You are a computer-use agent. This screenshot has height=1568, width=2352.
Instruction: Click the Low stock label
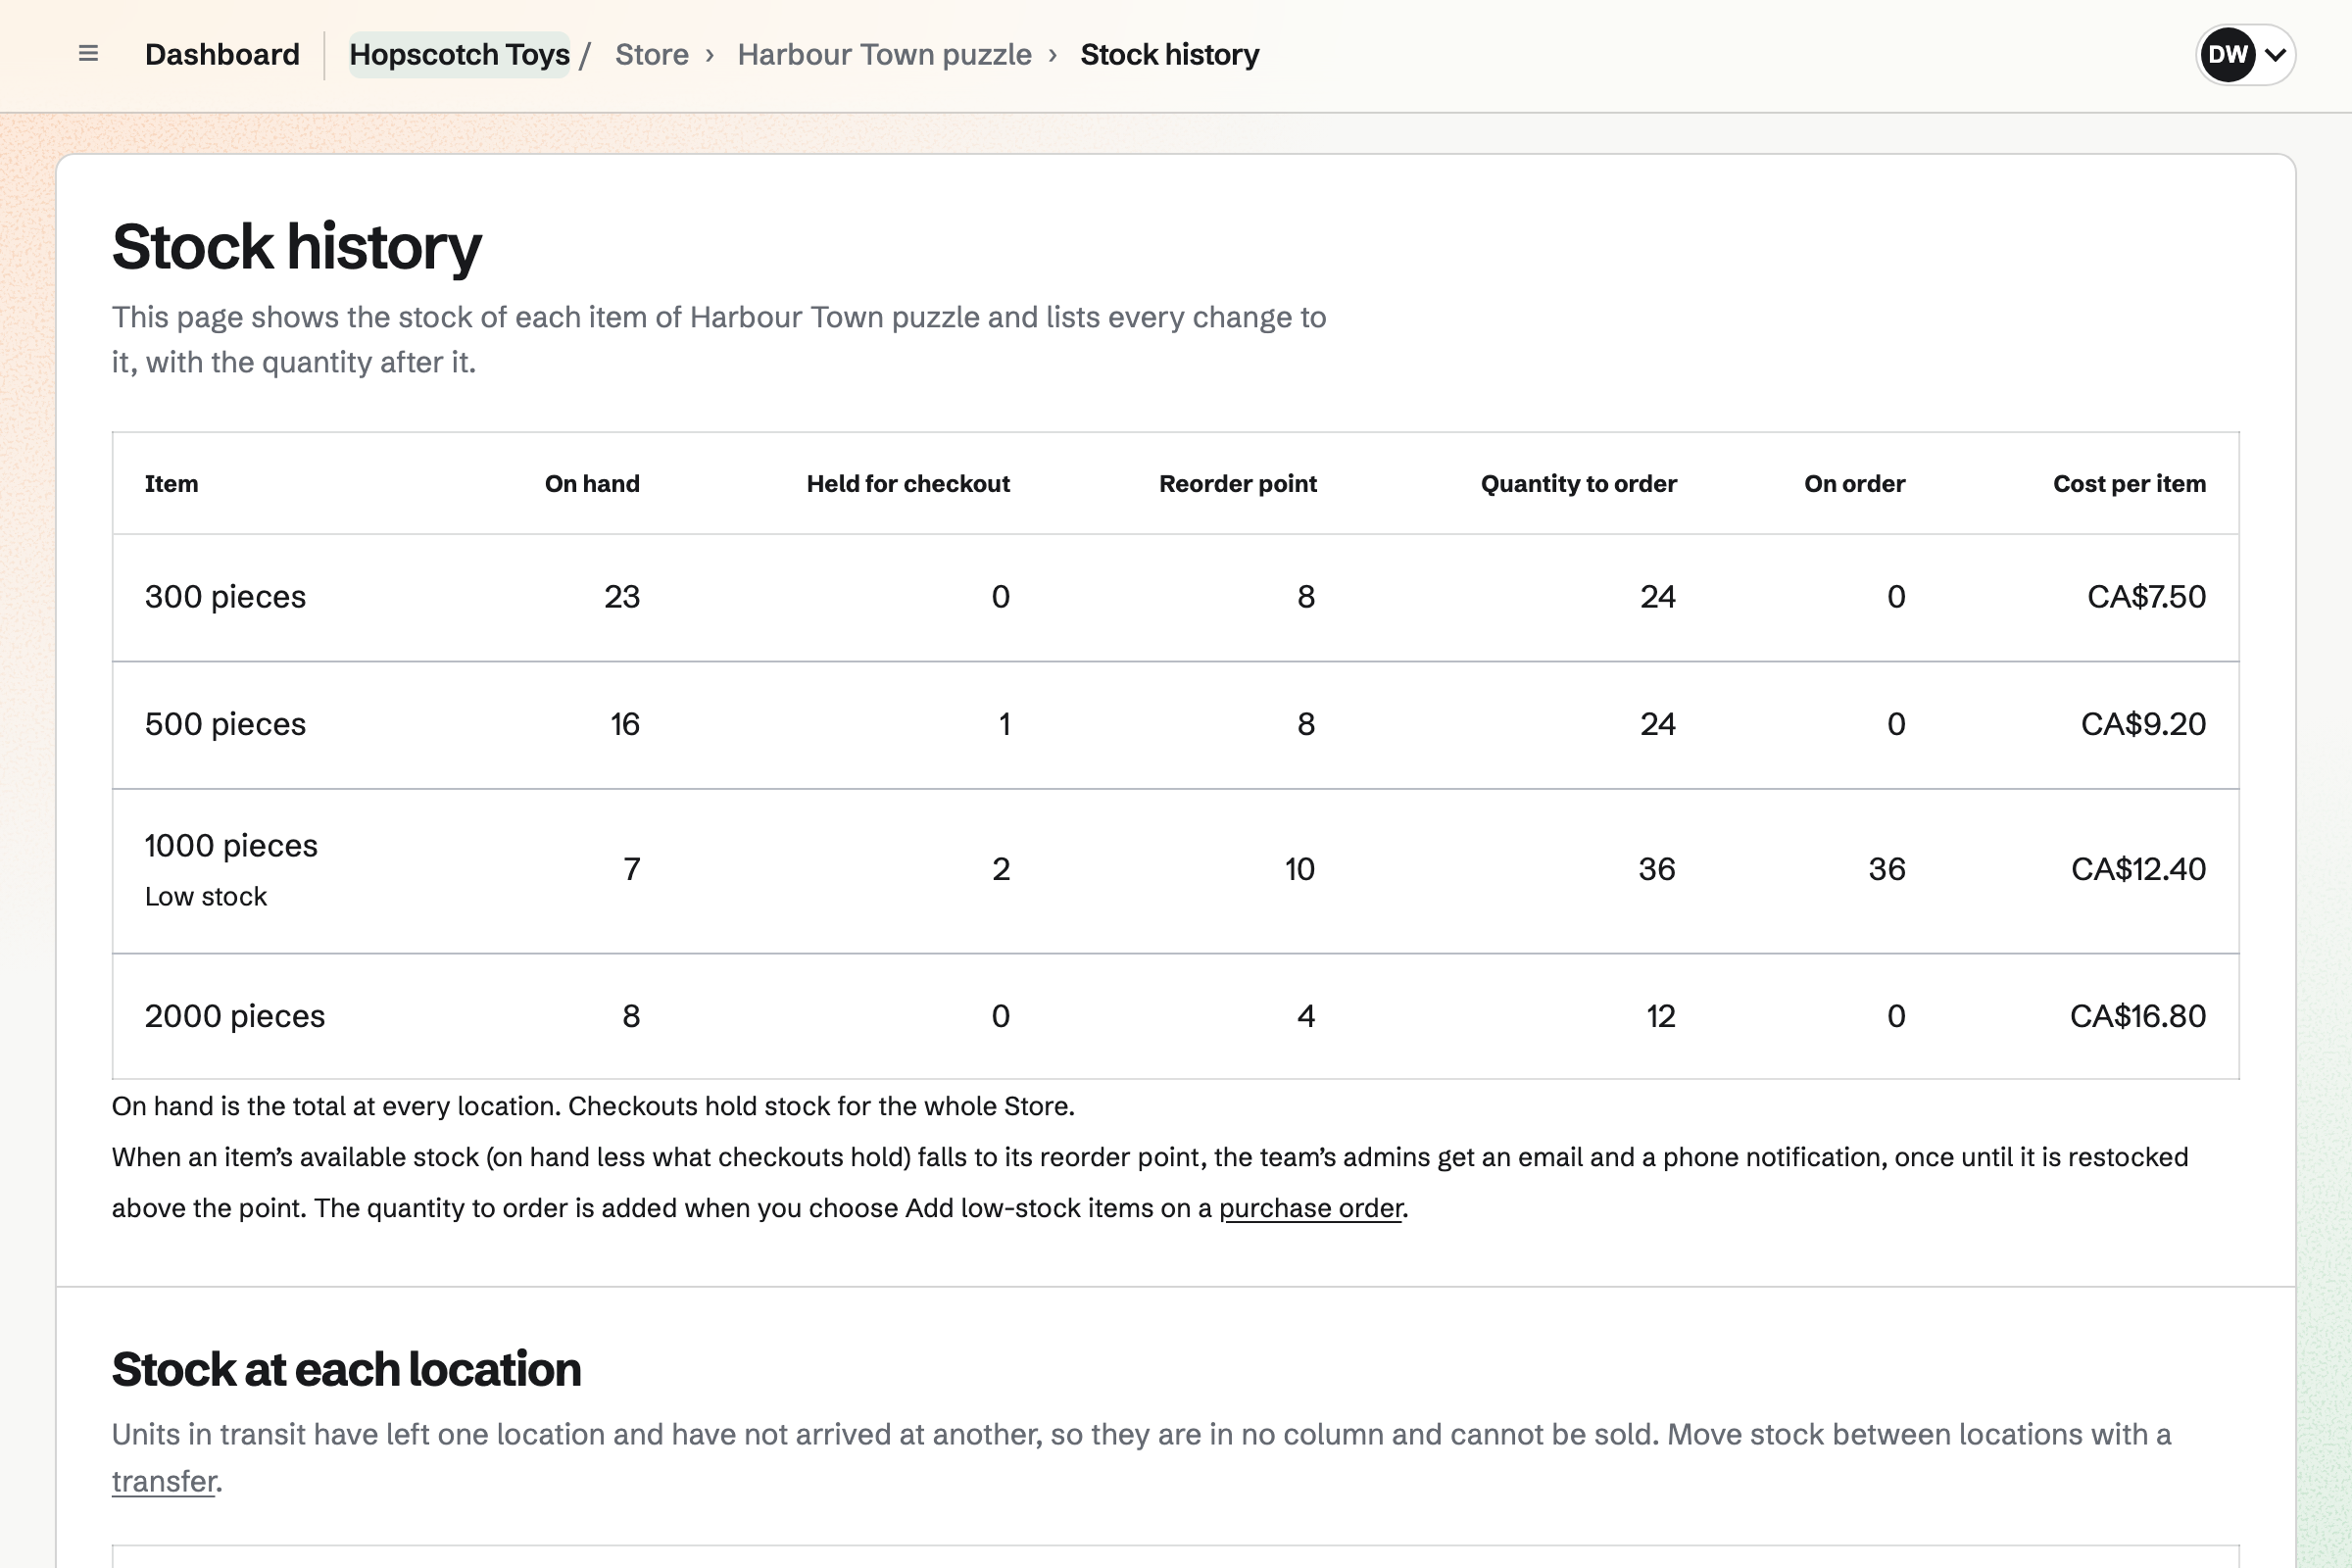click(x=206, y=897)
